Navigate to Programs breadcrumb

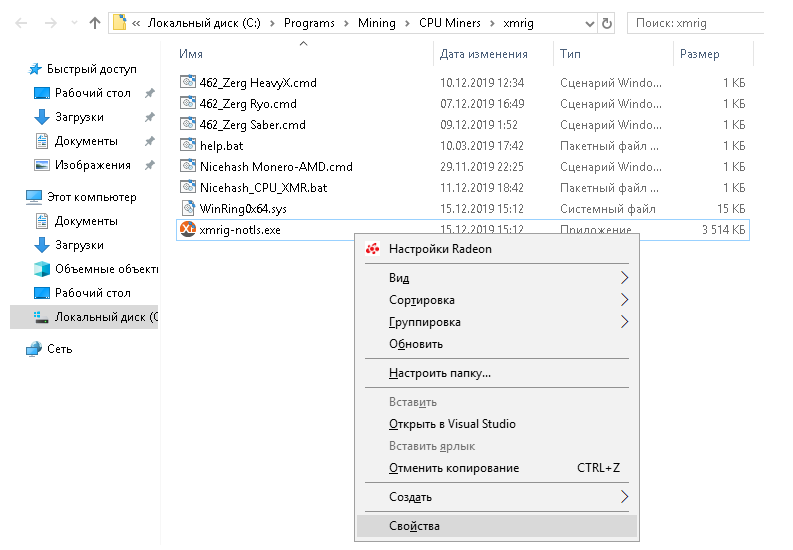(309, 23)
